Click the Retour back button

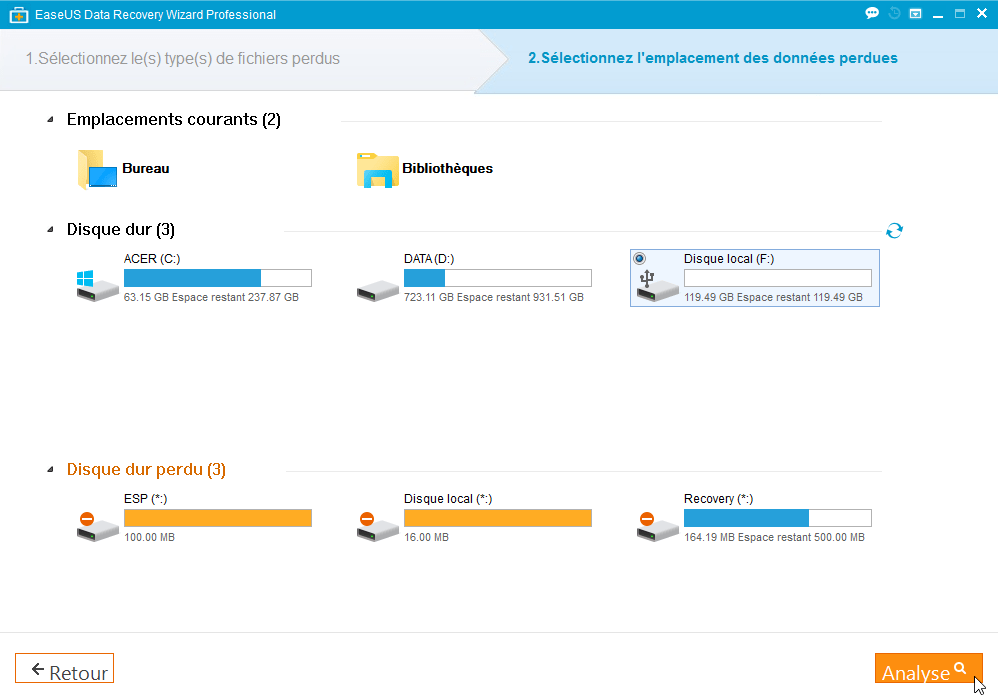(64, 668)
